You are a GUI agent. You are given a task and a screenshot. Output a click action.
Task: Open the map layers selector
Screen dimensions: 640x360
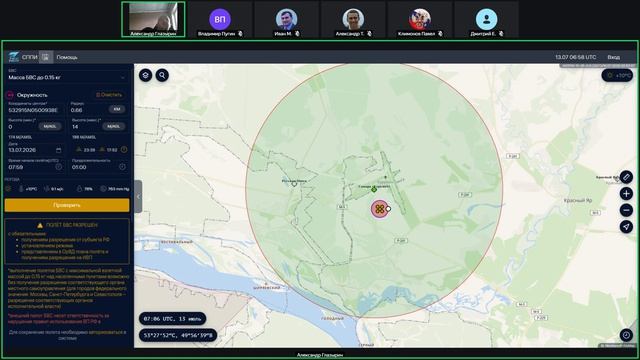point(146,75)
